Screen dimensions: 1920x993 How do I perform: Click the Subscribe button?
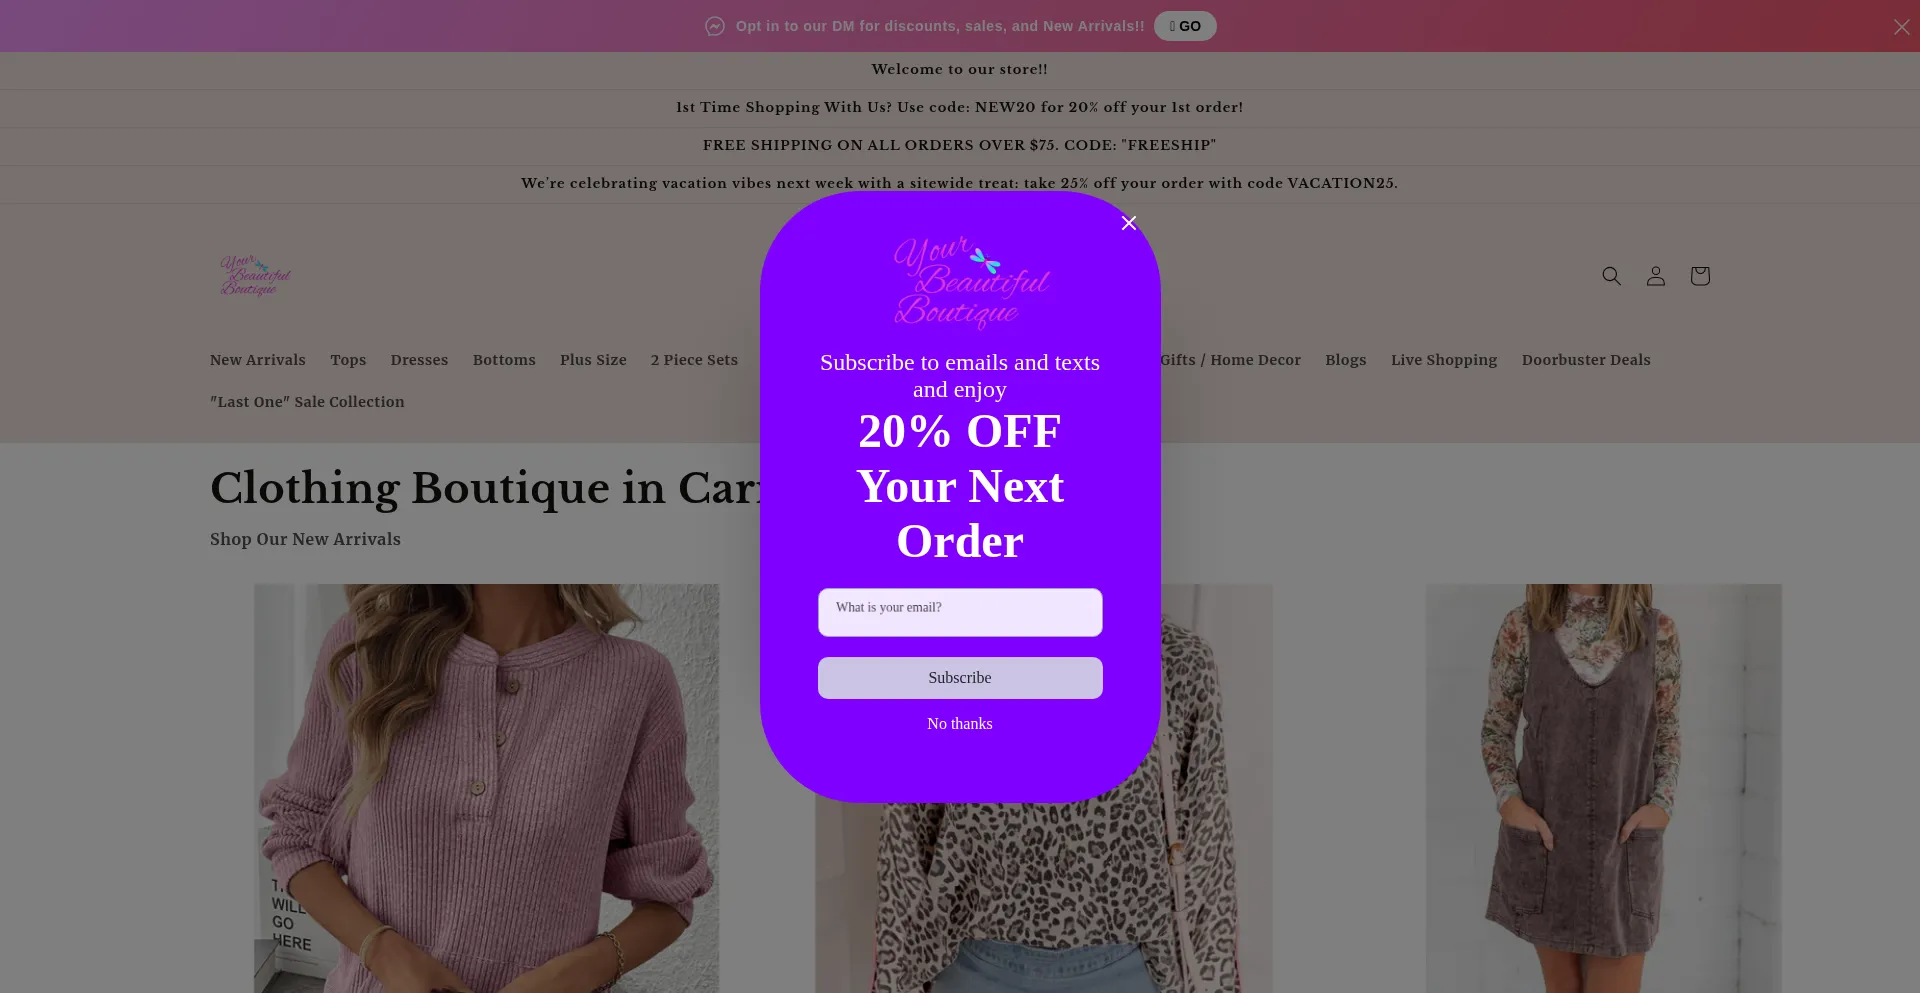click(960, 678)
